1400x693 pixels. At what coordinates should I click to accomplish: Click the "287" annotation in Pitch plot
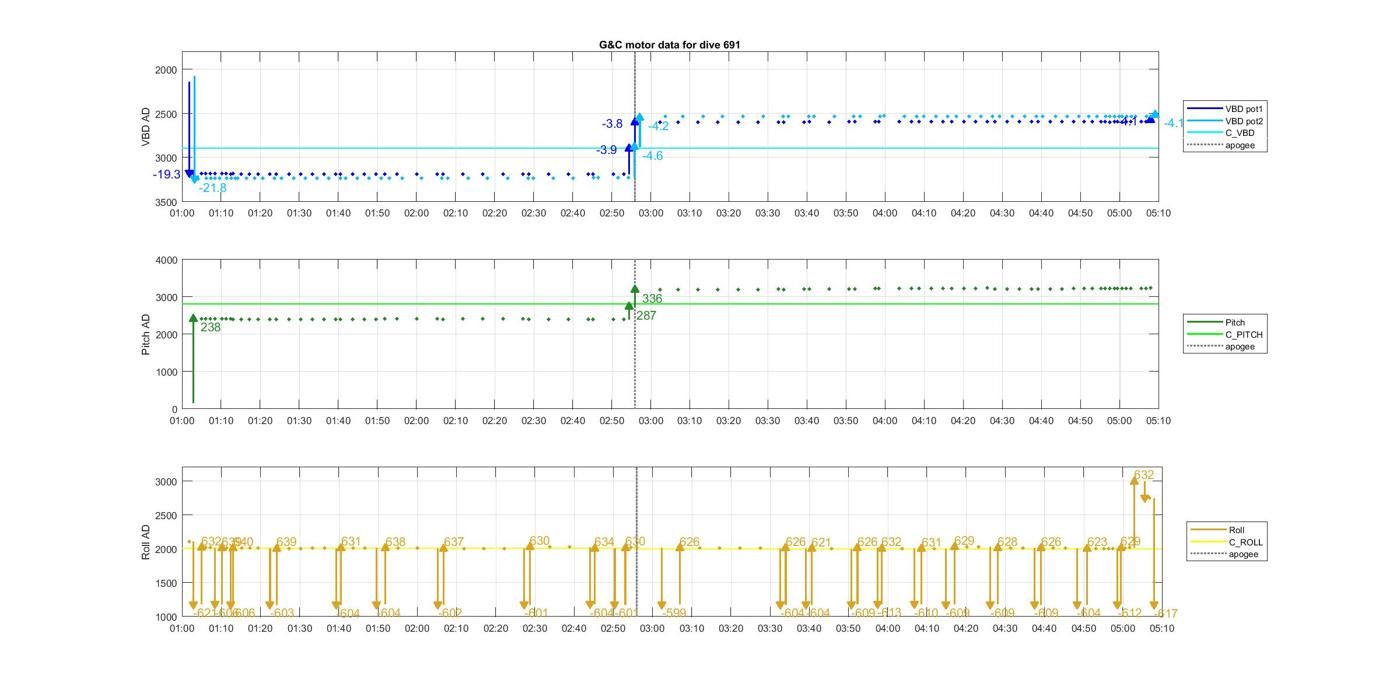646,316
